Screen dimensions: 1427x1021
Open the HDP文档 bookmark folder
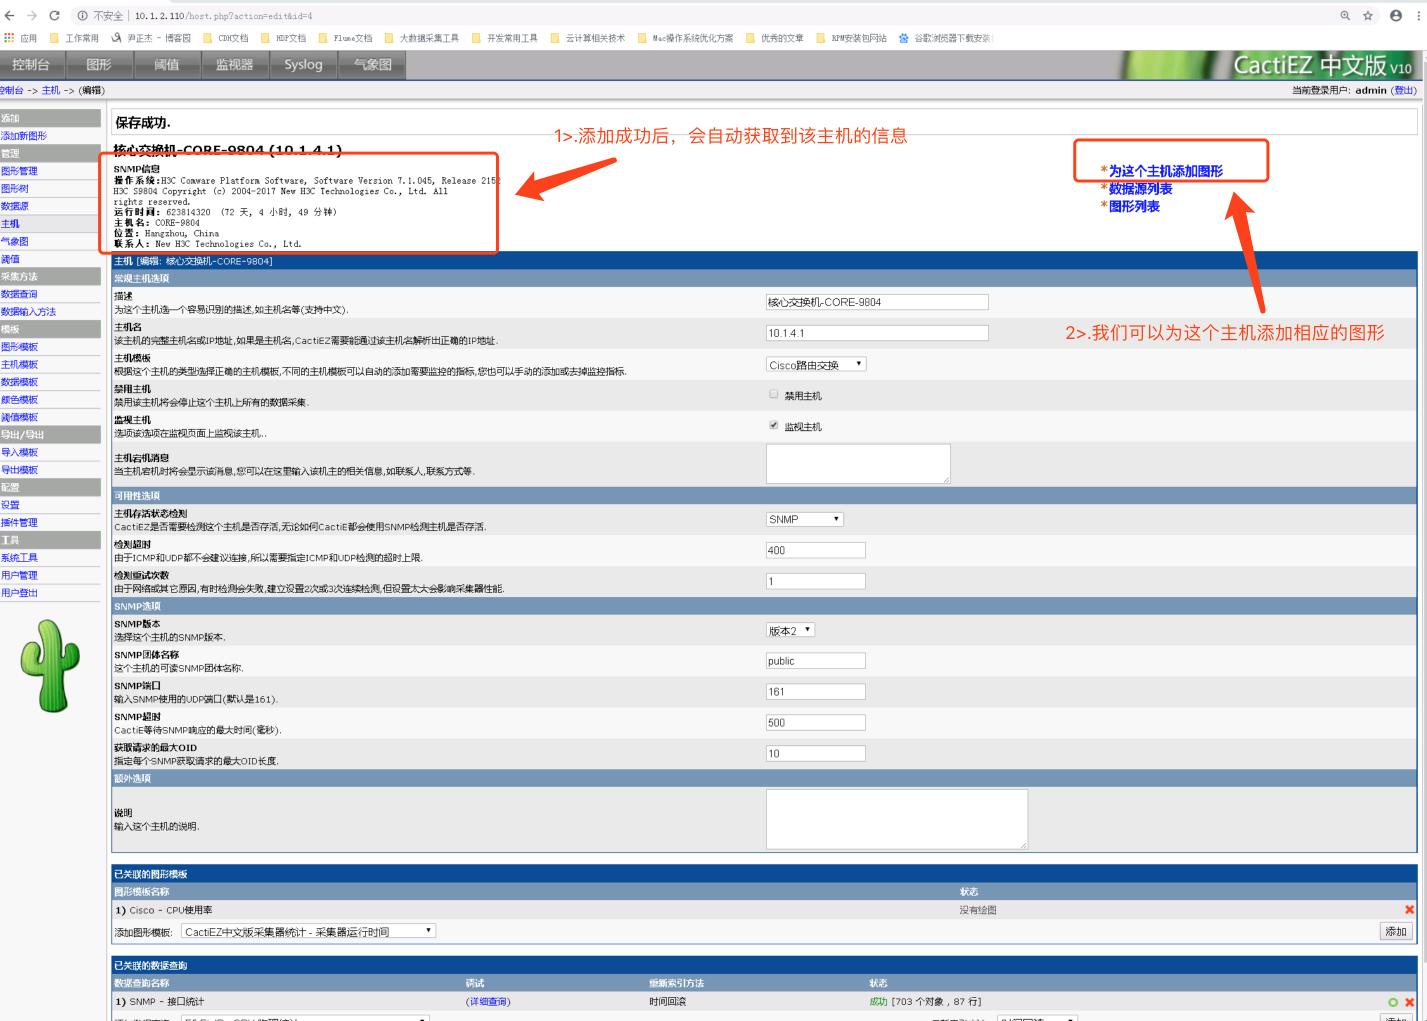(283, 38)
